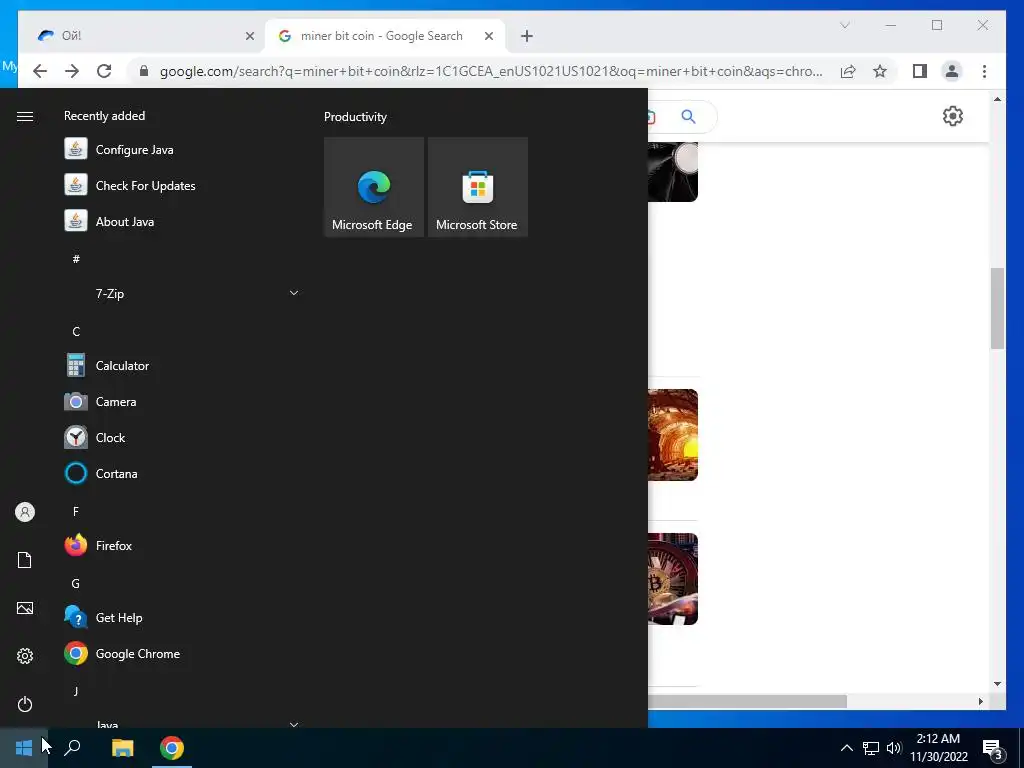Screen dimensions: 1024x768
Task: Open the notification center icon
Action: pos(993,749)
